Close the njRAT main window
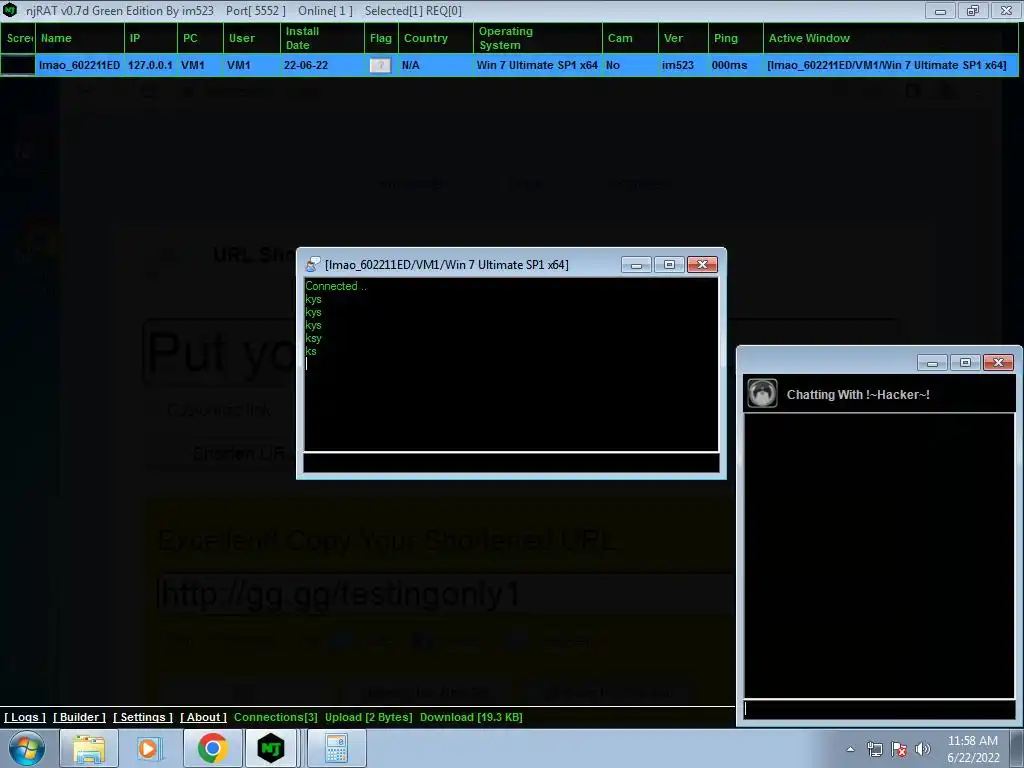Viewport: 1024px width, 768px height. point(1006,10)
